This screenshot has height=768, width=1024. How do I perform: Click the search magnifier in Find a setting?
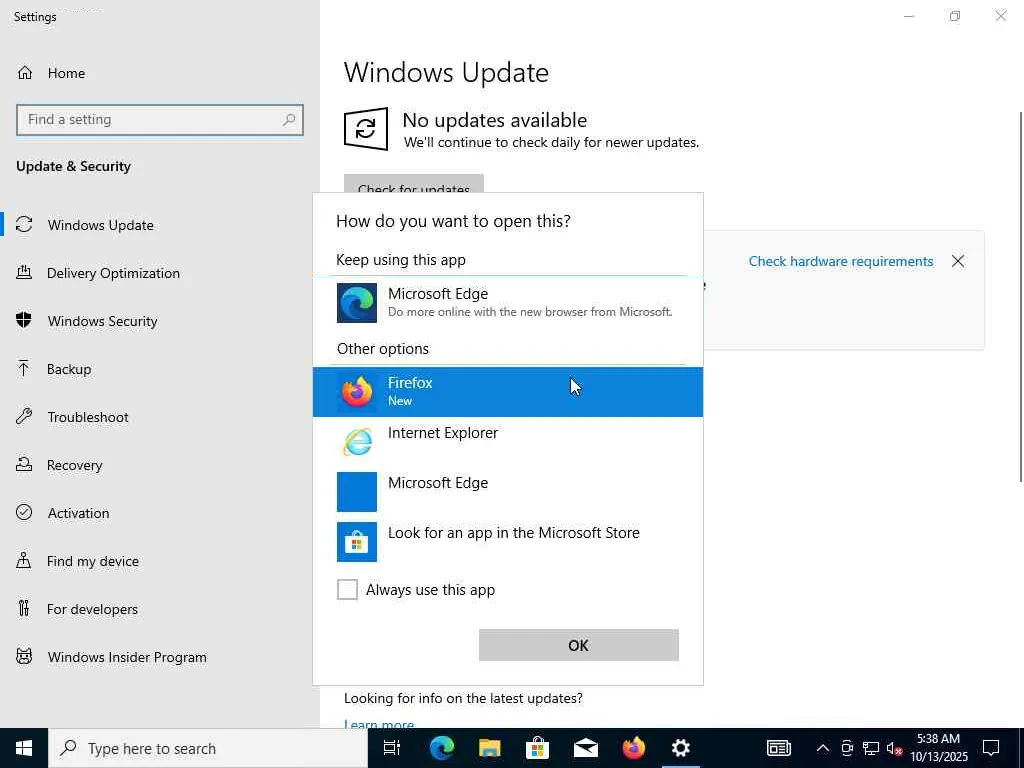pyautogui.click(x=289, y=120)
